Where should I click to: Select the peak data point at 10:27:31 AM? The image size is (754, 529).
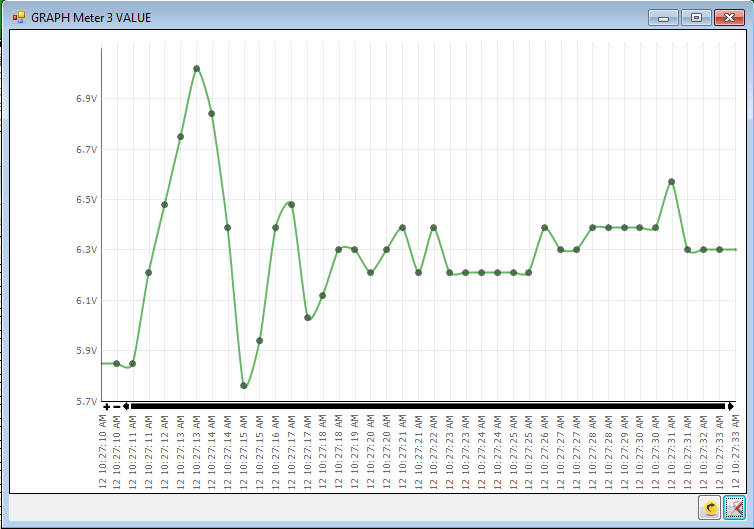tap(671, 182)
